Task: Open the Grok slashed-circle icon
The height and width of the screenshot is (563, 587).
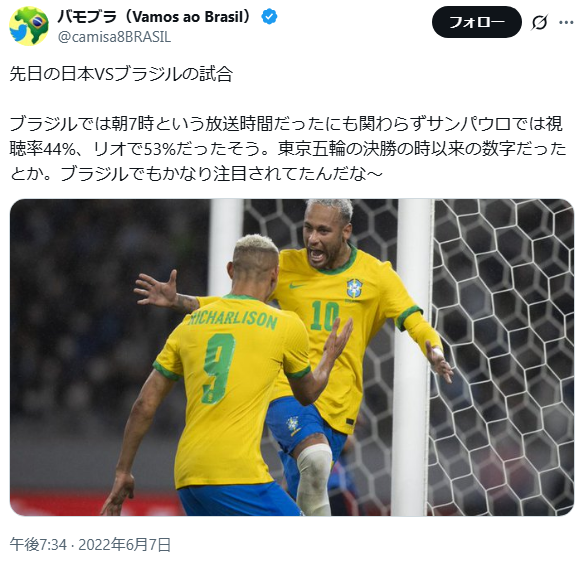Action: tap(539, 22)
